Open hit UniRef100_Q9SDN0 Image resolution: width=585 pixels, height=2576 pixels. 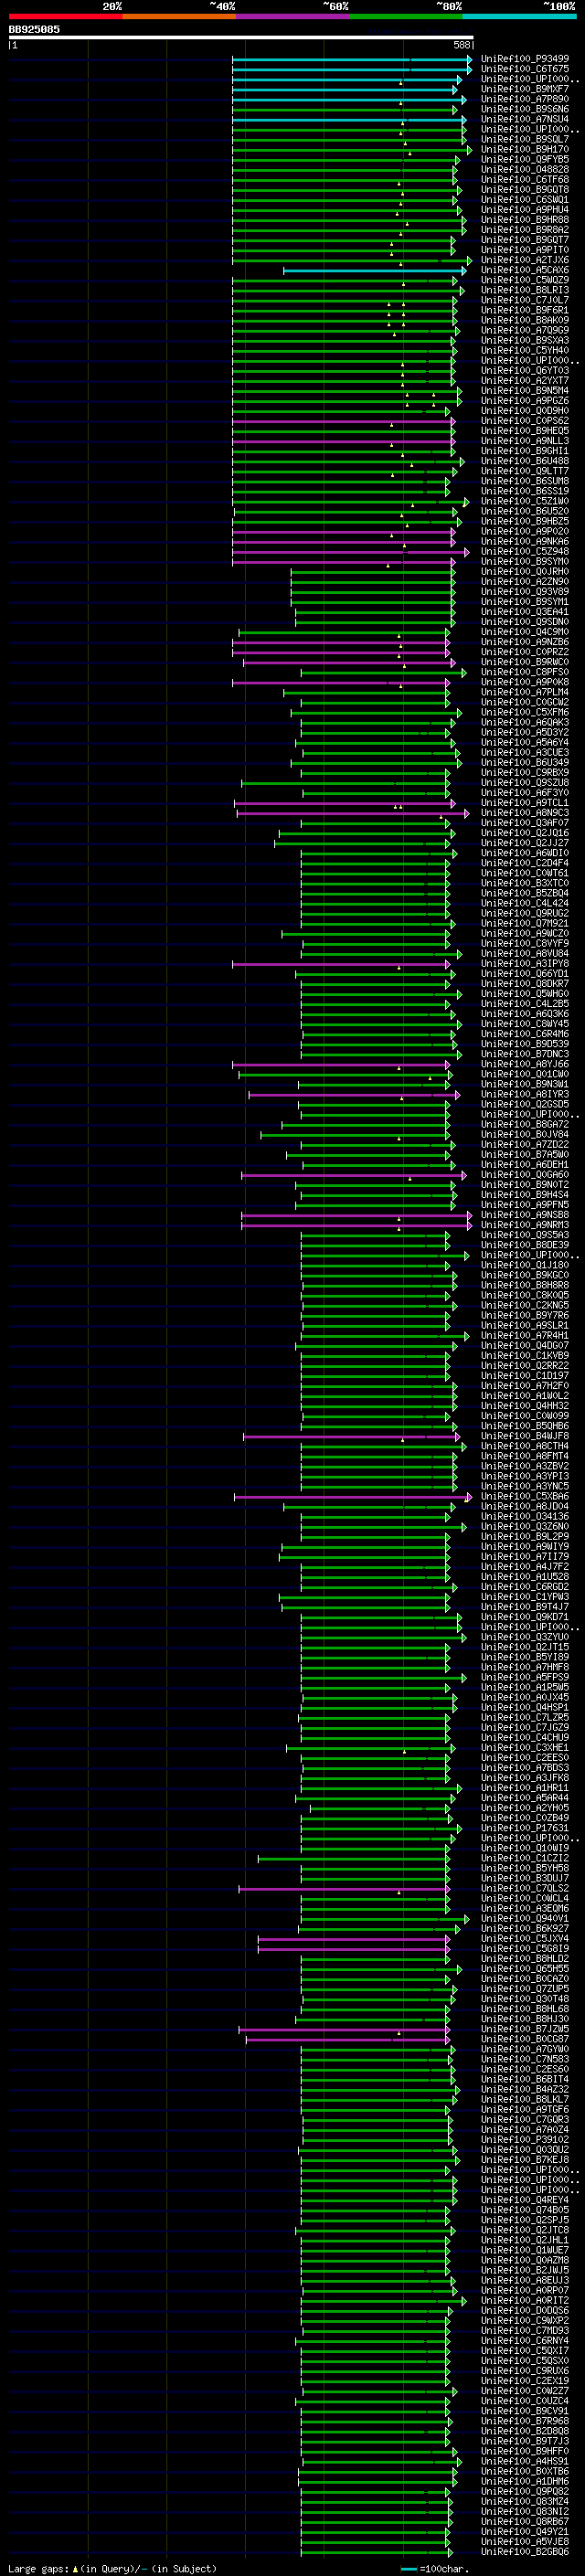[x=525, y=622]
